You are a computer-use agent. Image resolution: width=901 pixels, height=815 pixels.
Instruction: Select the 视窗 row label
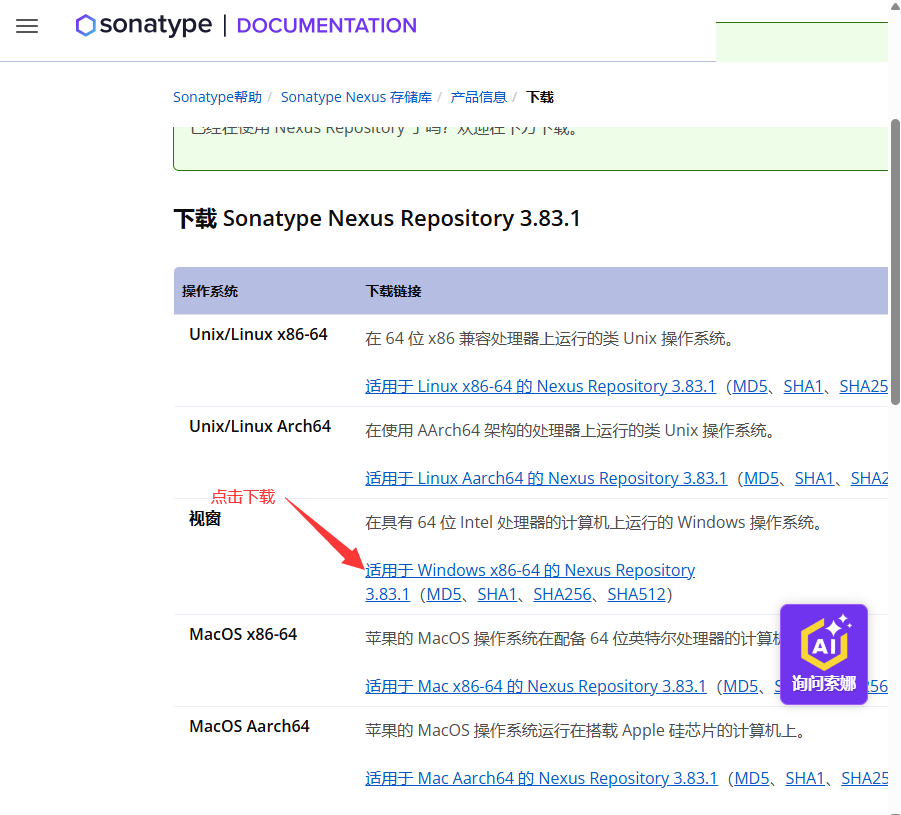(205, 519)
